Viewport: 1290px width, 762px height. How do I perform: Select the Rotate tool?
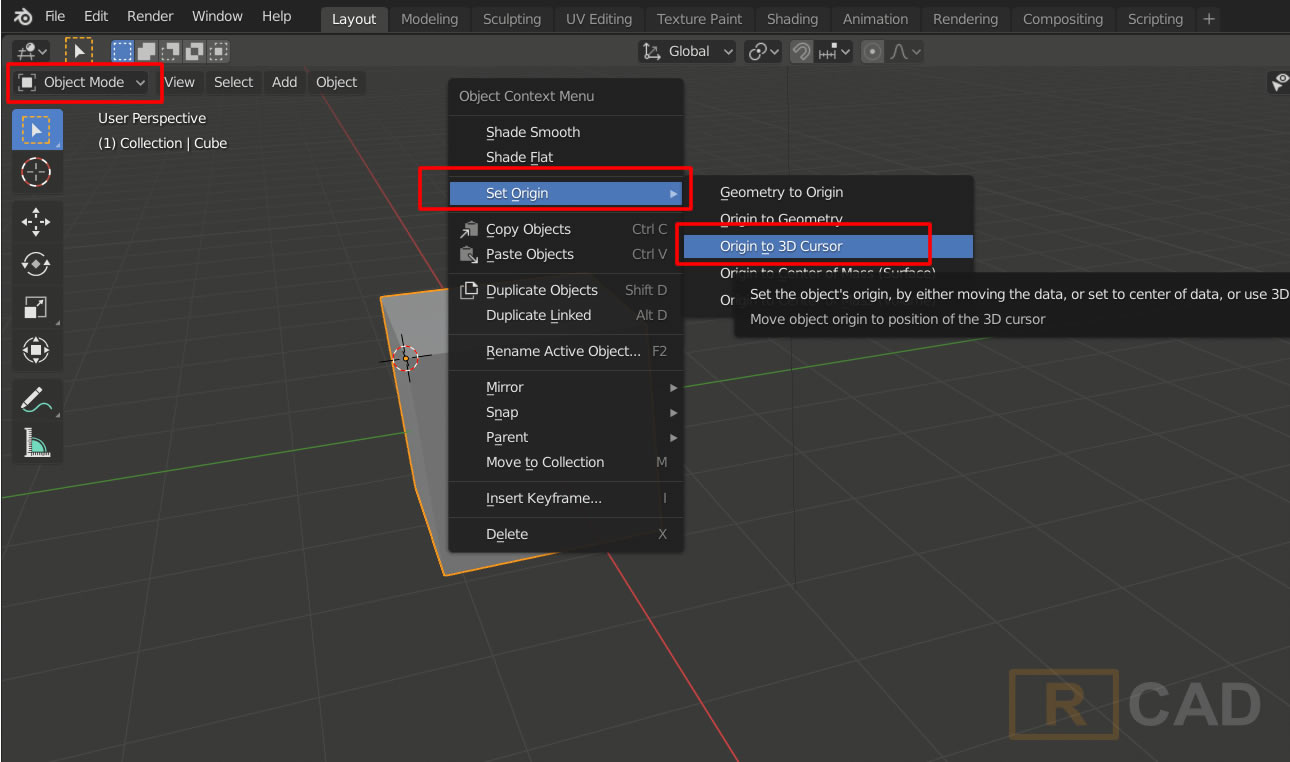[x=37, y=264]
